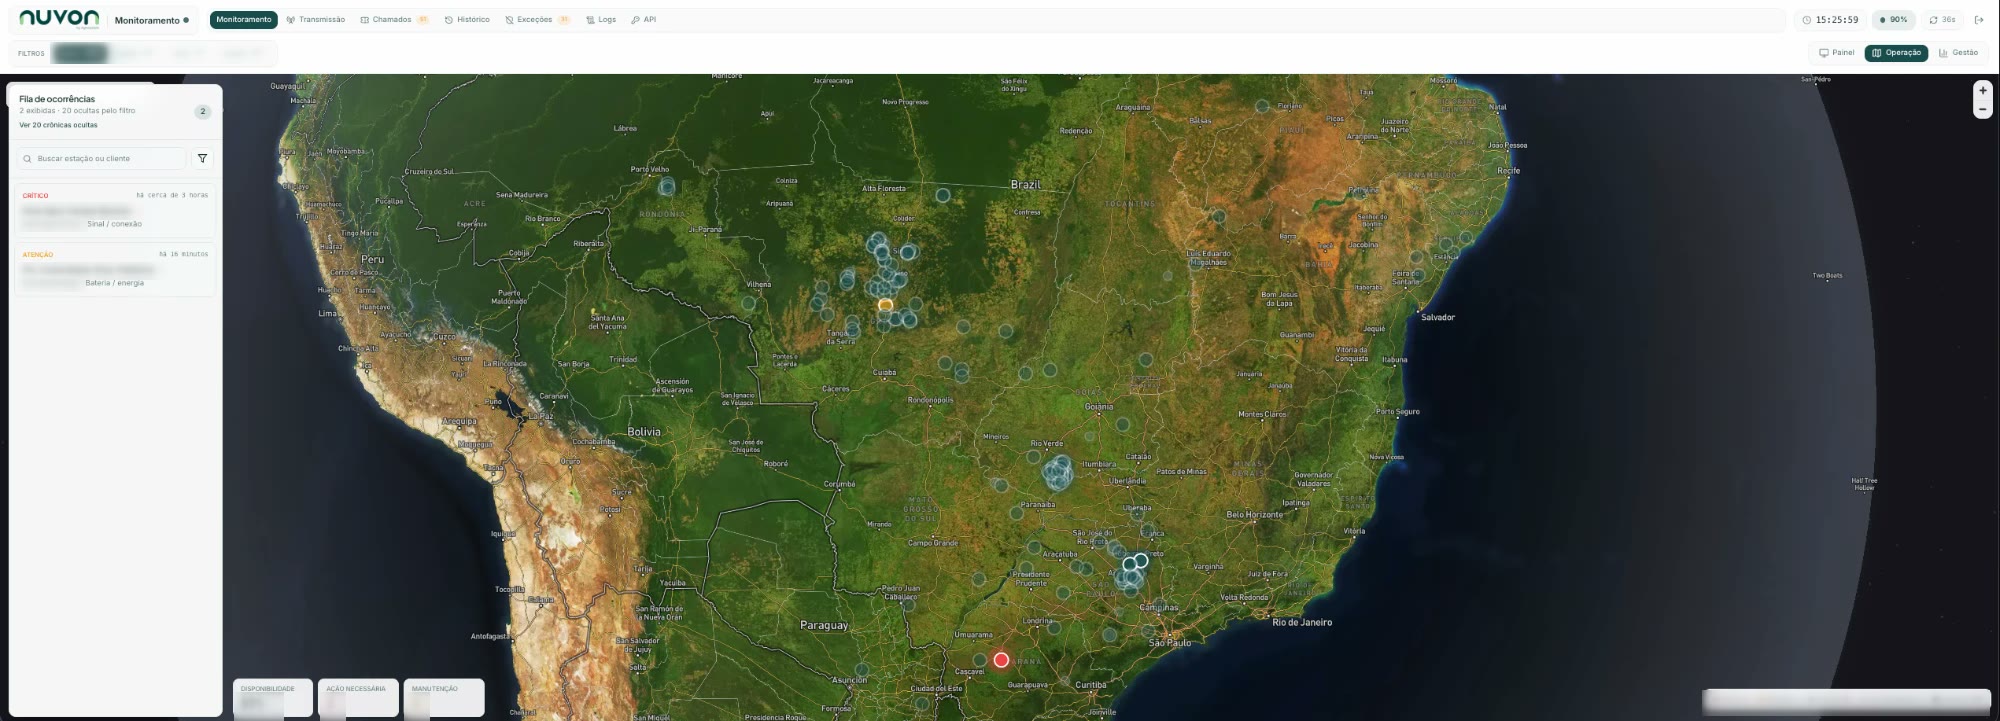Click the orange attention station marker on the map
Screen dimensions: 2000x721
(x=885, y=304)
